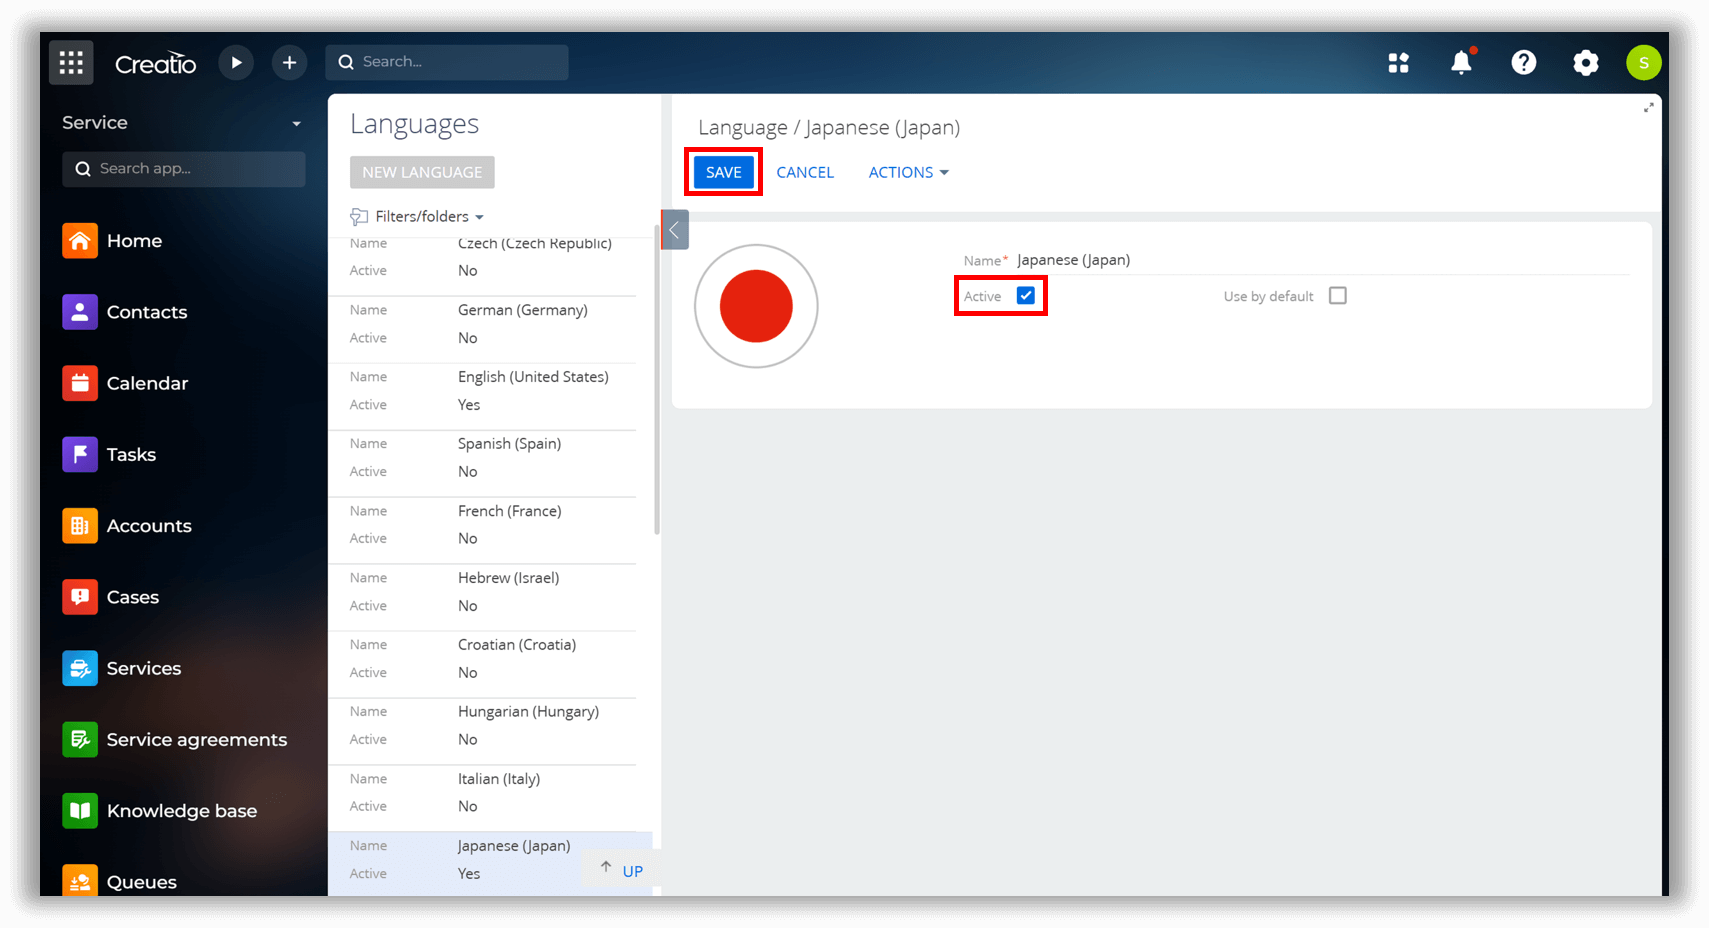Click the Up button in the list

(x=621, y=870)
